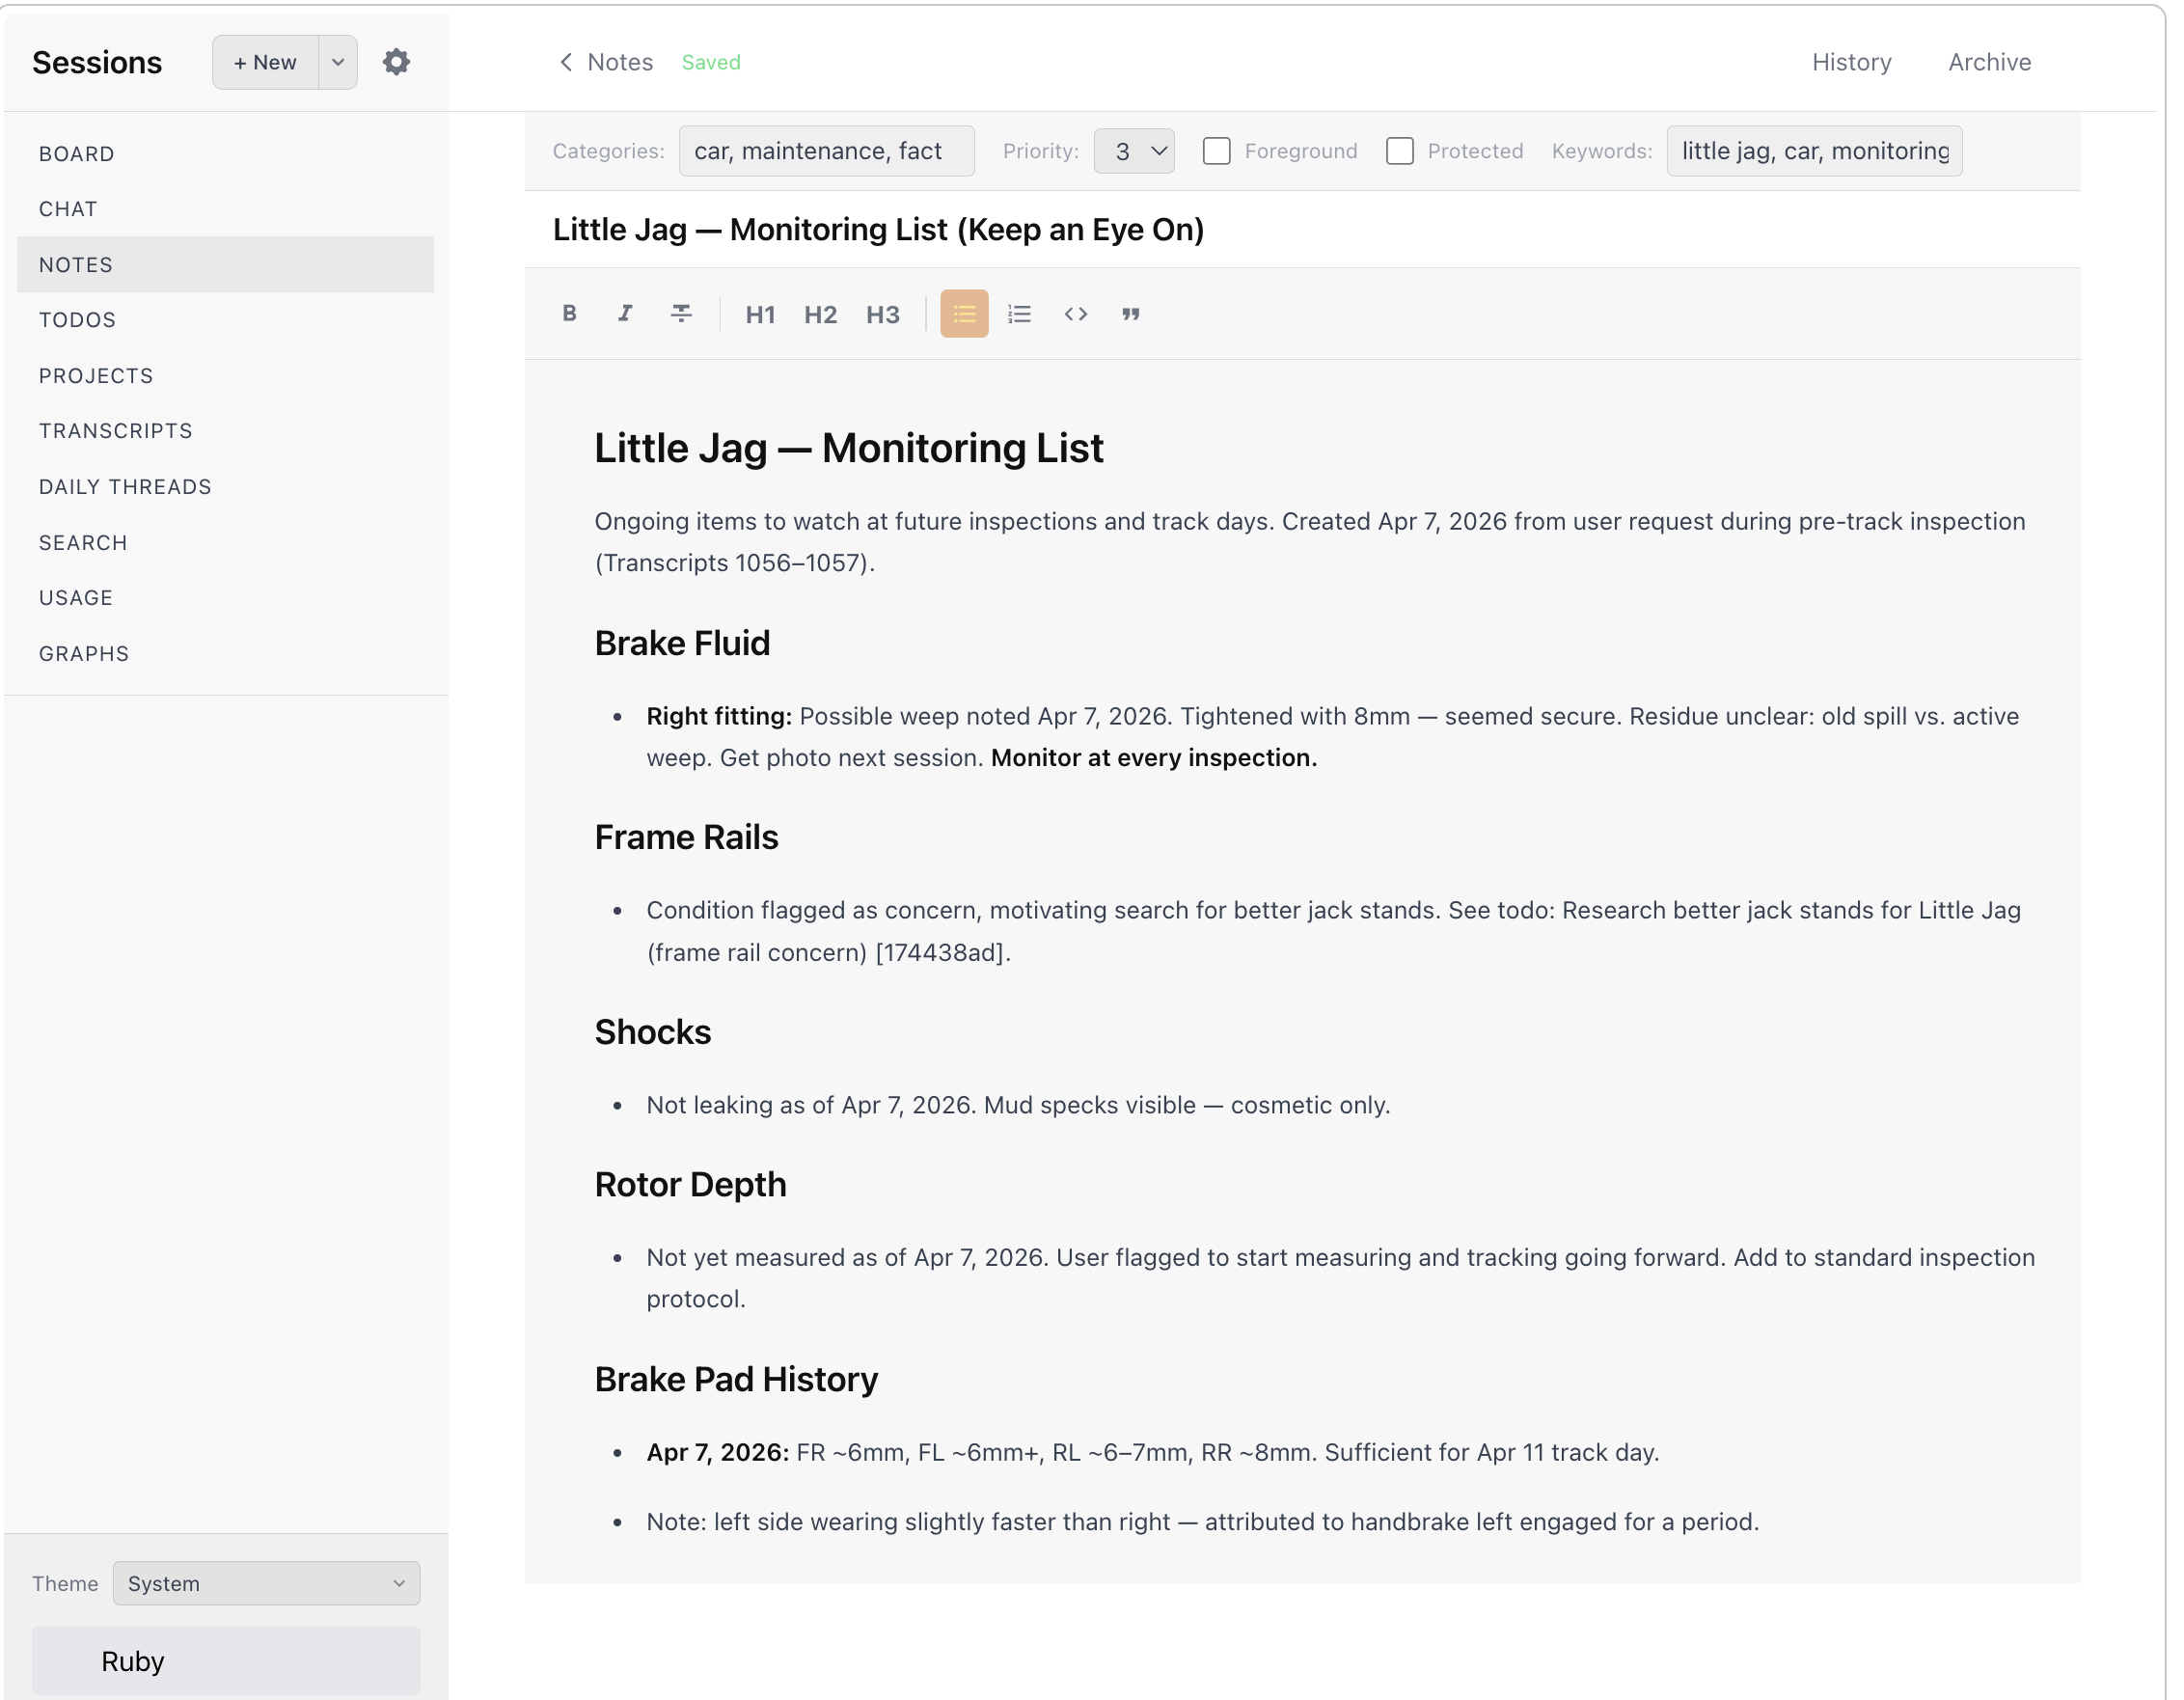The width and height of the screenshot is (2184, 1700).
Task: Switch to numbered list formatting
Action: coord(1019,314)
